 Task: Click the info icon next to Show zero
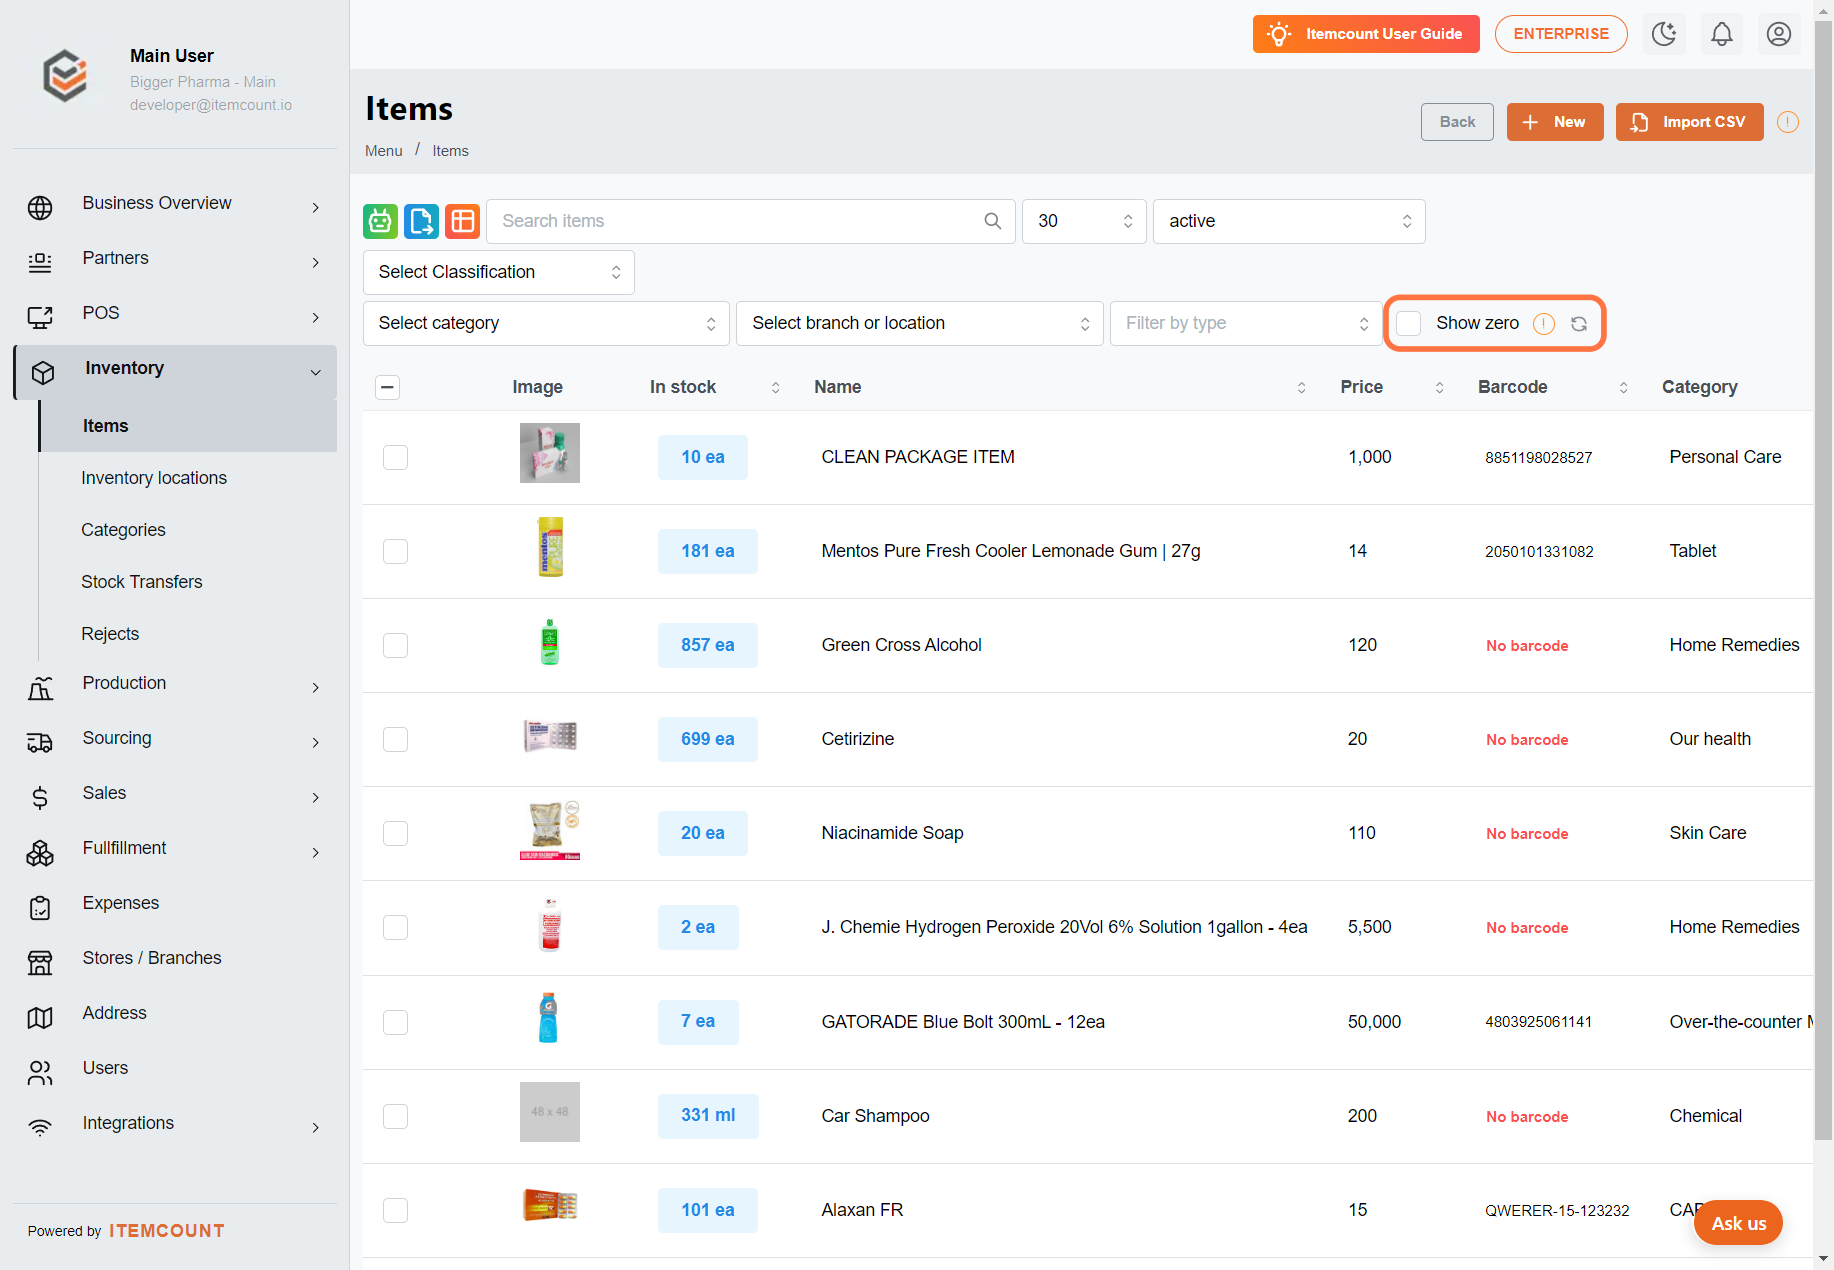(x=1544, y=323)
